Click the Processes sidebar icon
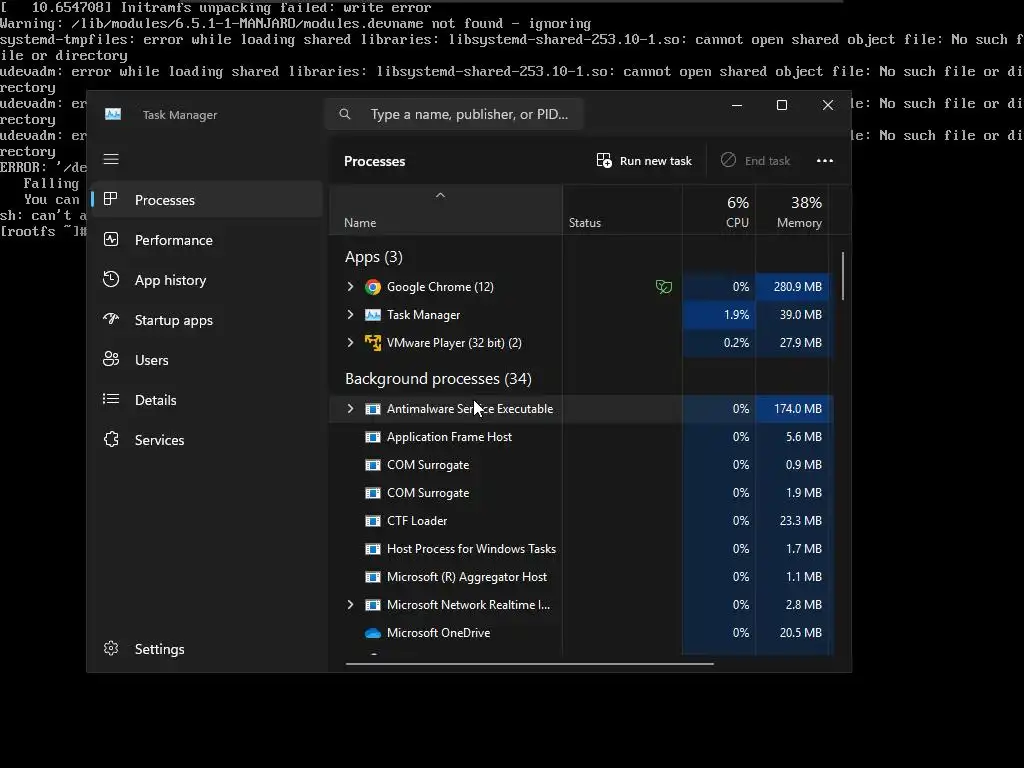The image size is (1024, 768). click(x=110, y=199)
